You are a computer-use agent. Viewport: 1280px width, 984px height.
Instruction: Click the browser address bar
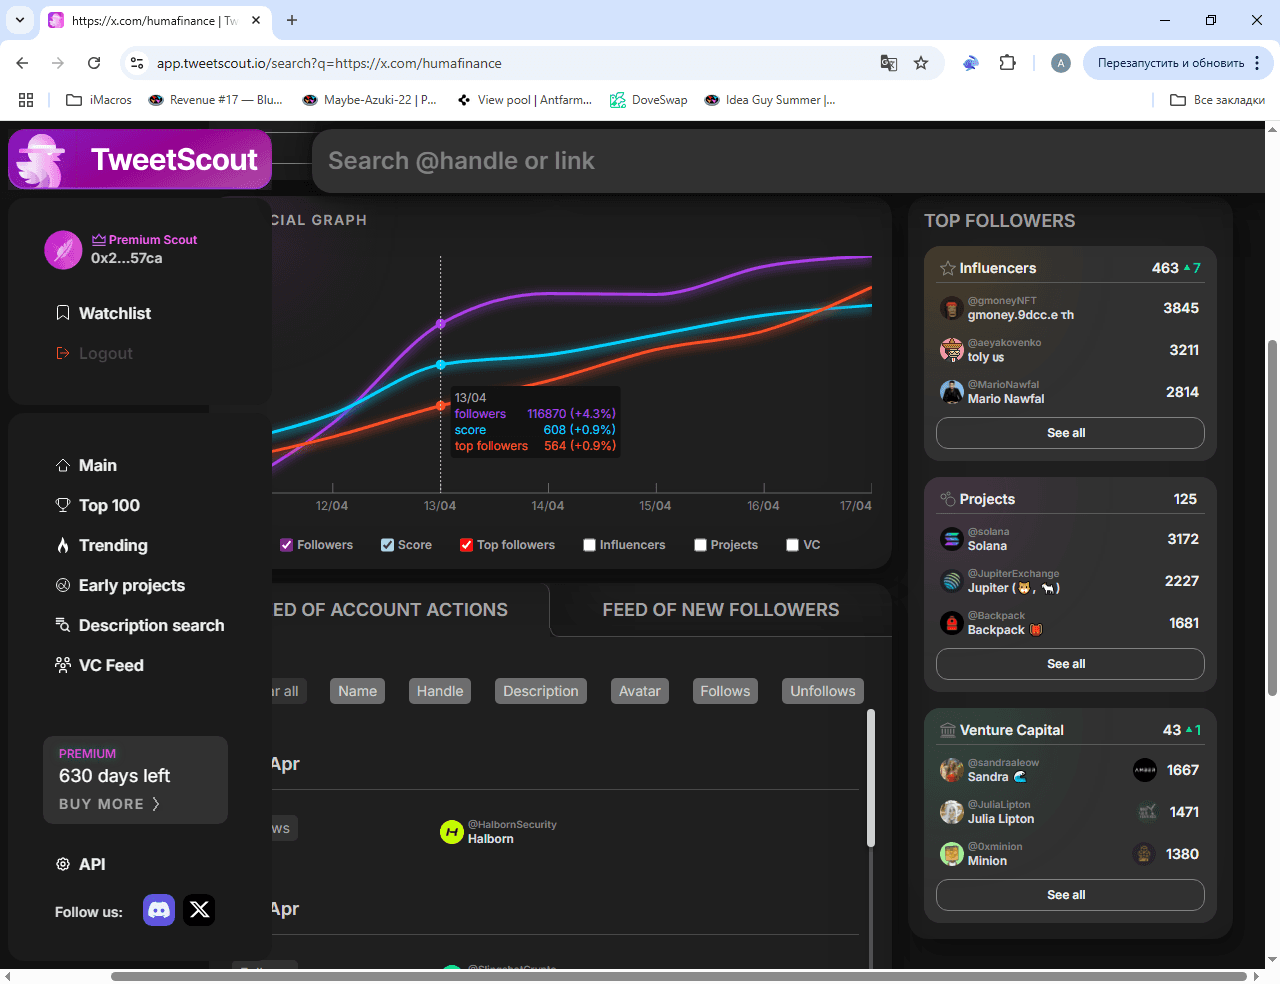point(510,63)
